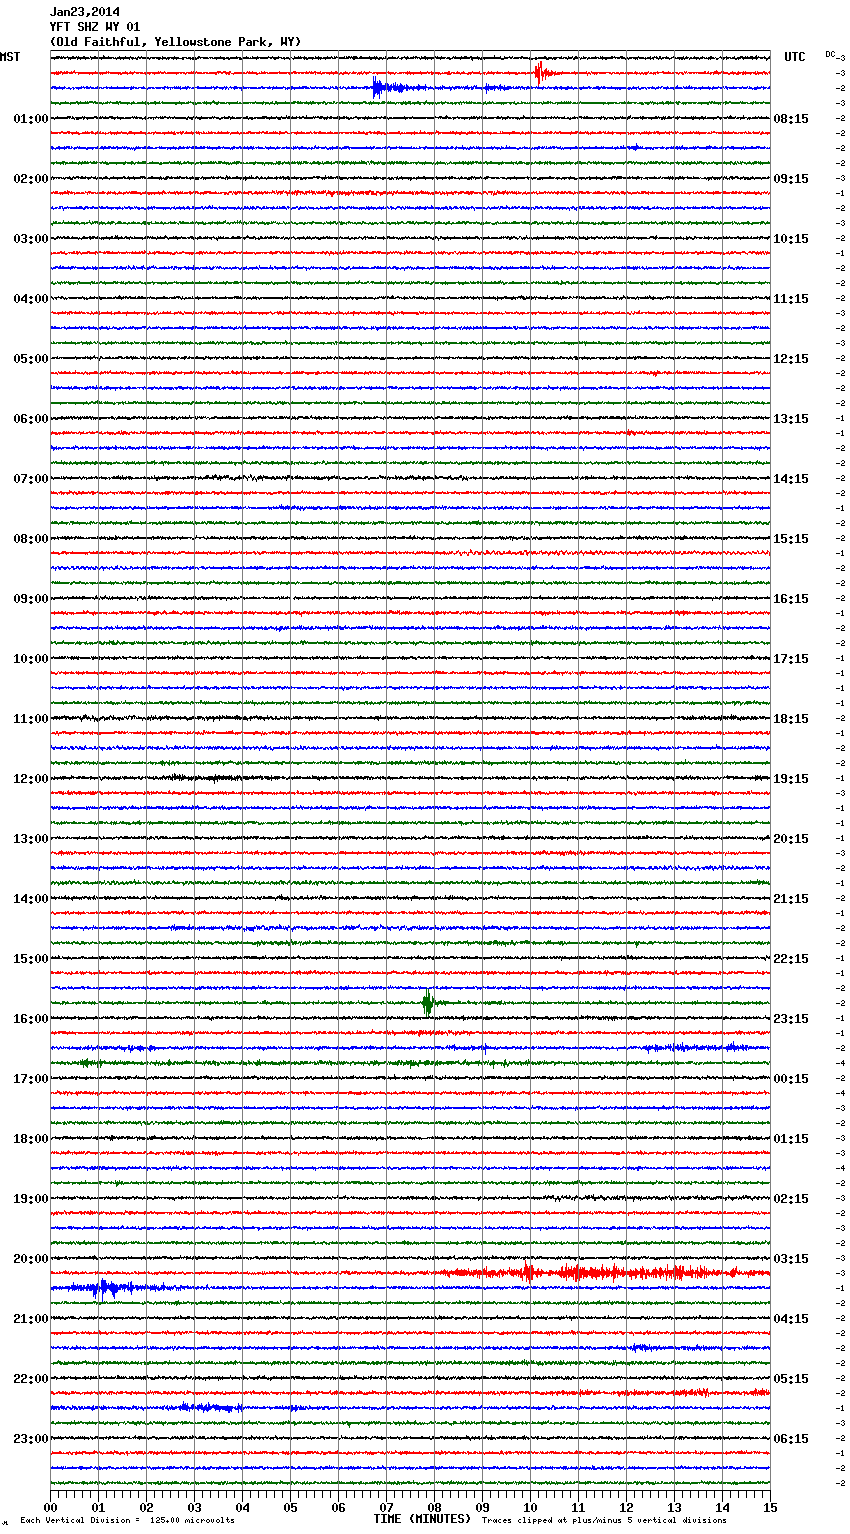Click the '23:00' MST time label
The image size is (850, 1534).
click(31, 1439)
